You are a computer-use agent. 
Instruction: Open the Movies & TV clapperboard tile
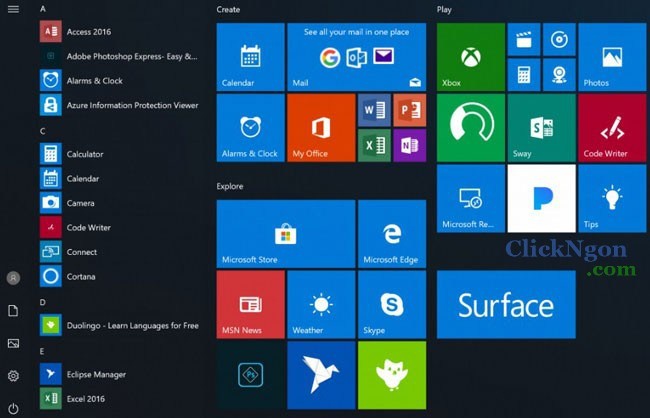[524, 39]
